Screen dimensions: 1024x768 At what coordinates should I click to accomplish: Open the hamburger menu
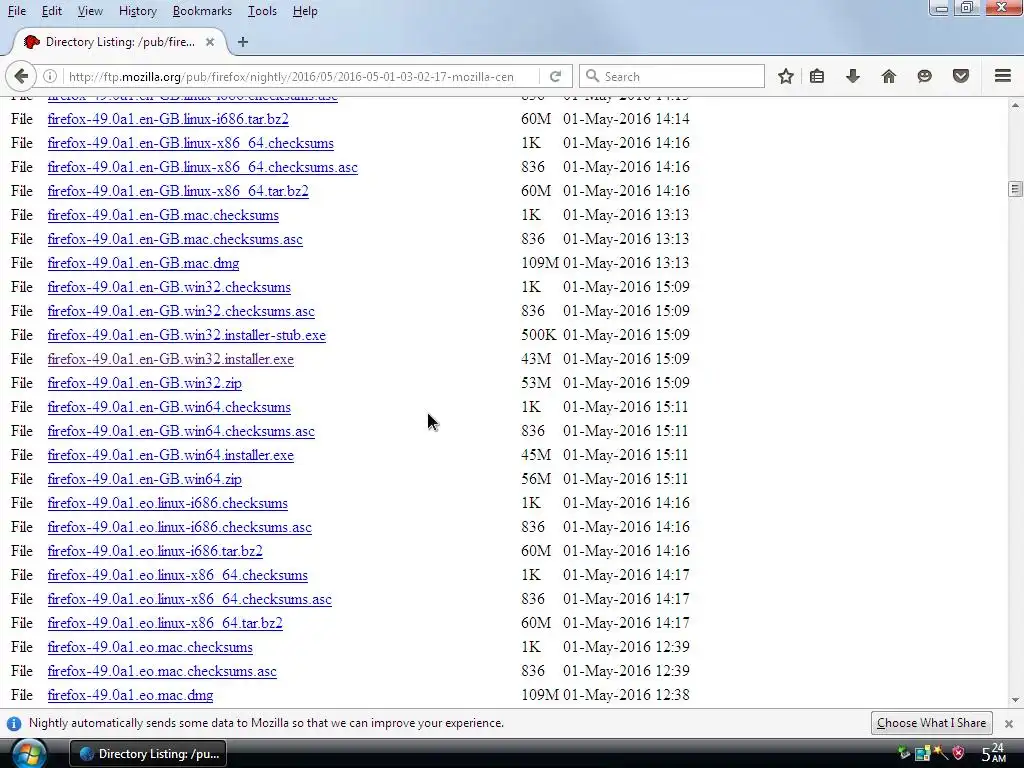tap(1002, 76)
